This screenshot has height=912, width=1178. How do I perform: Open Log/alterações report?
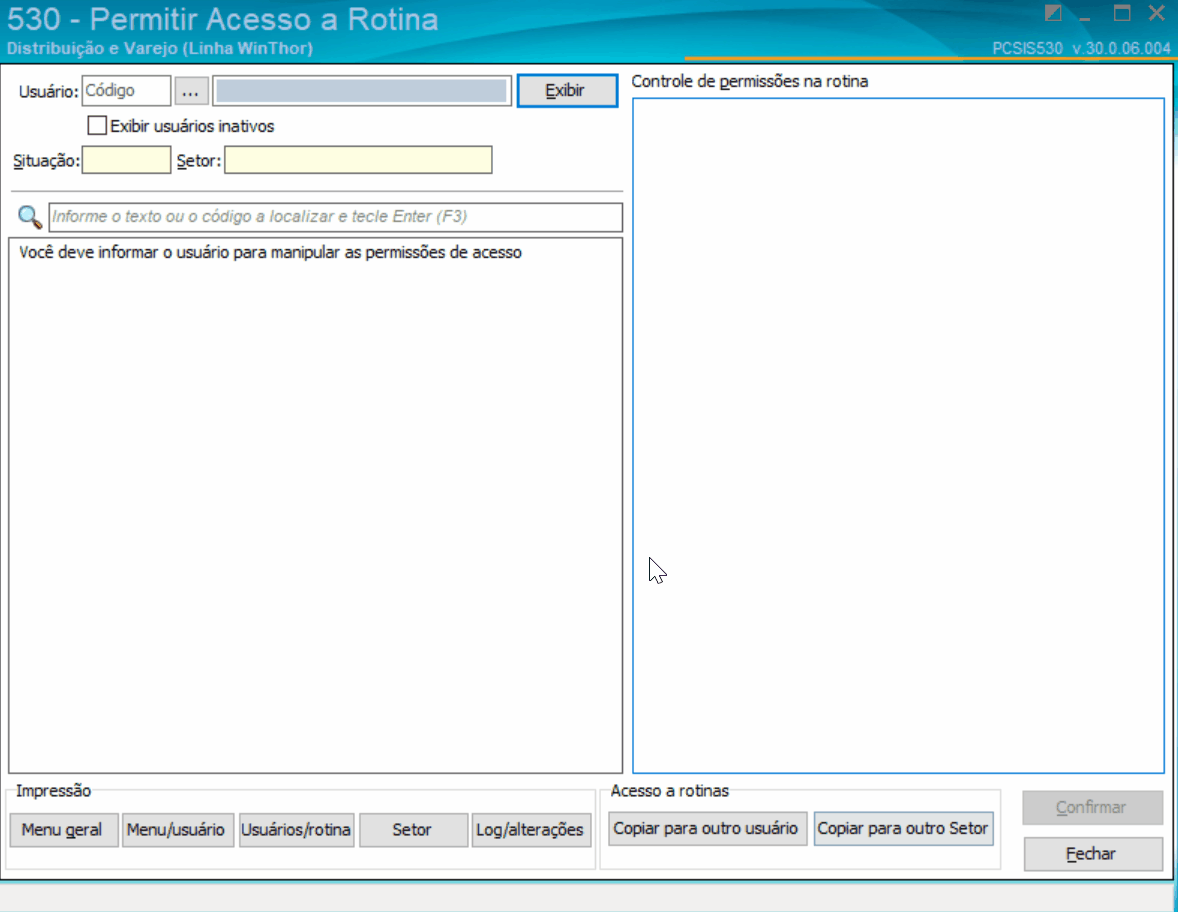(531, 830)
